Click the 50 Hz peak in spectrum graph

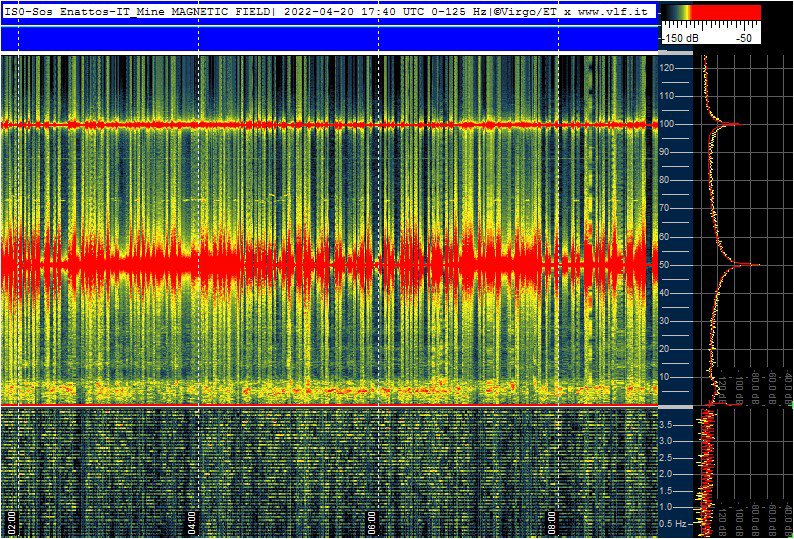coord(755,265)
